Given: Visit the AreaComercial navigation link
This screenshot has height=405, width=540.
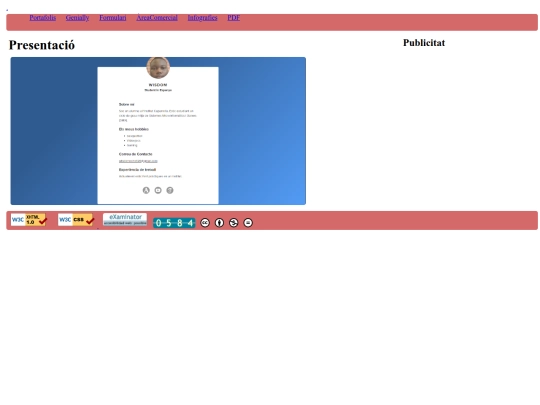Looking at the screenshot, I should tap(157, 18).
